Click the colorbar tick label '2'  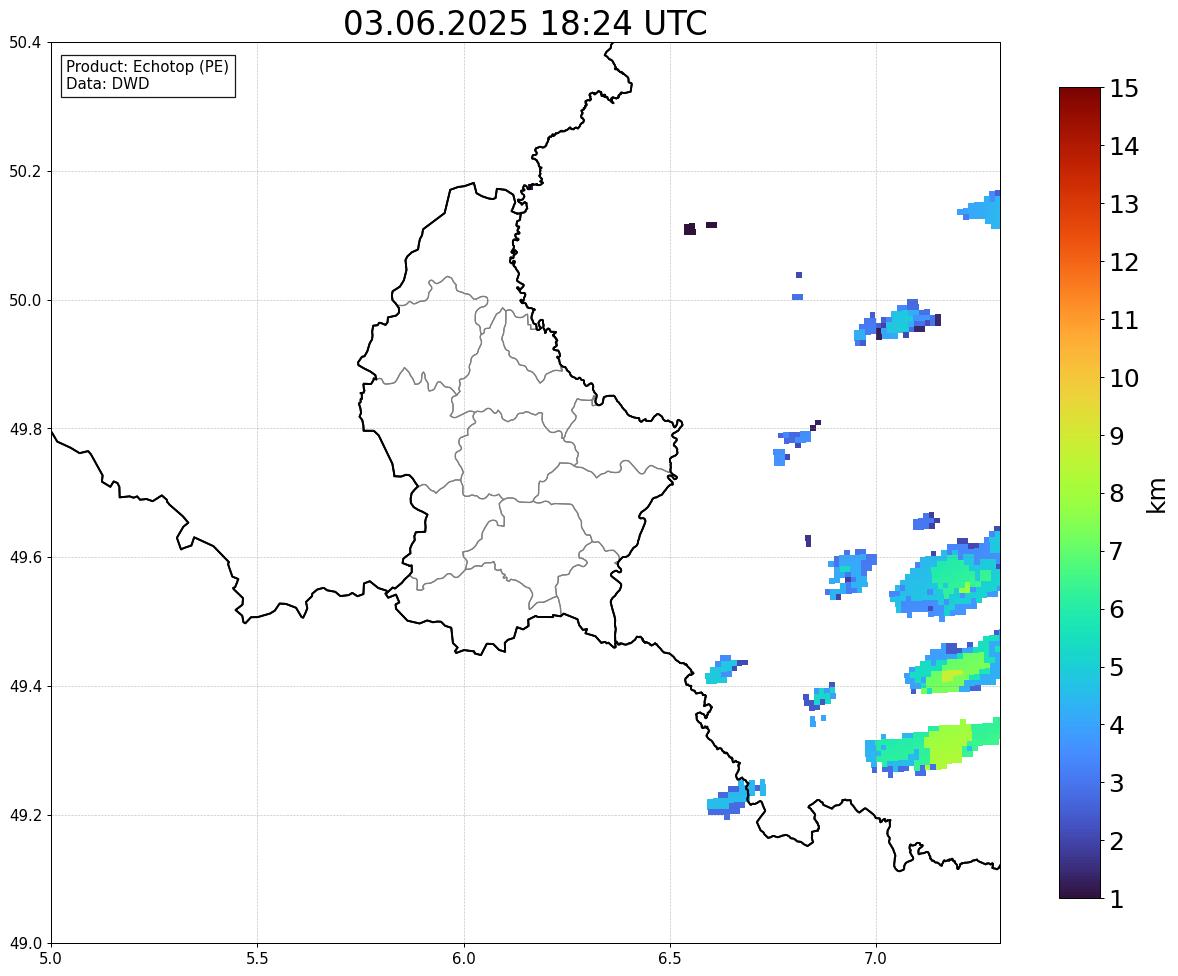(x=1117, y=841)
